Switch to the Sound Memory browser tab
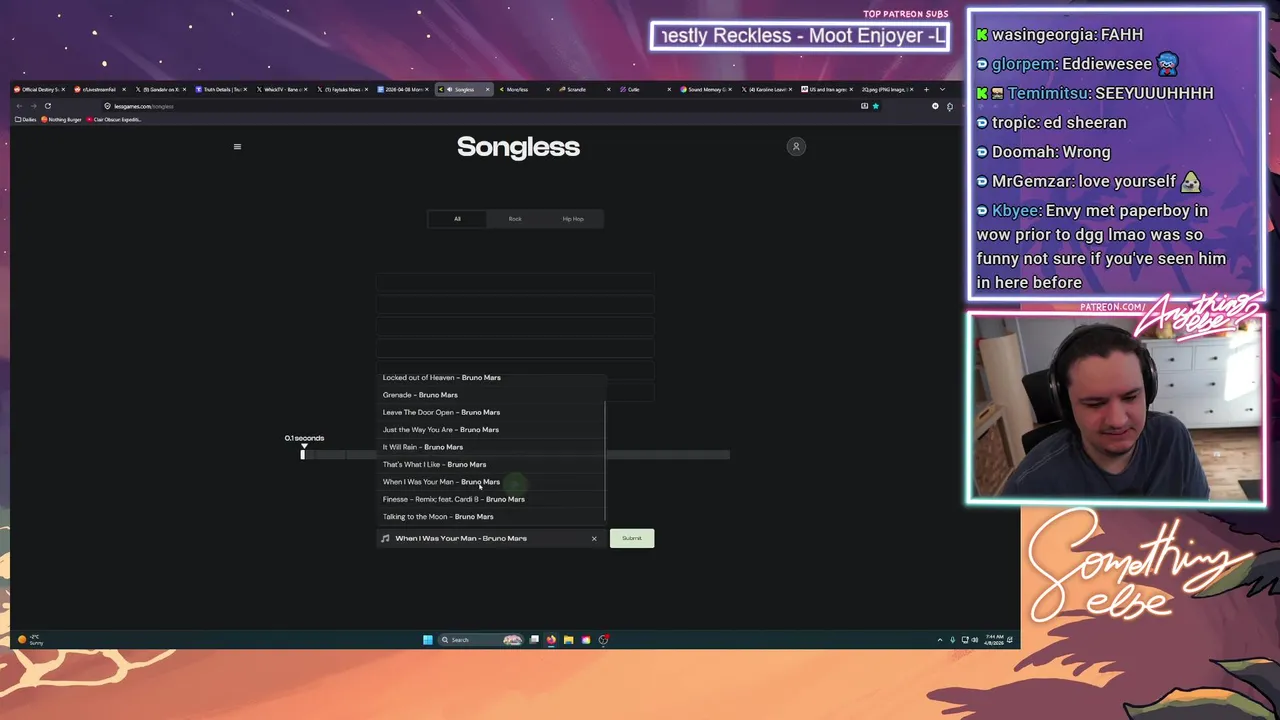Image resolution: width=1280 pixels, height=720 pixels. [x=704, y=89]
